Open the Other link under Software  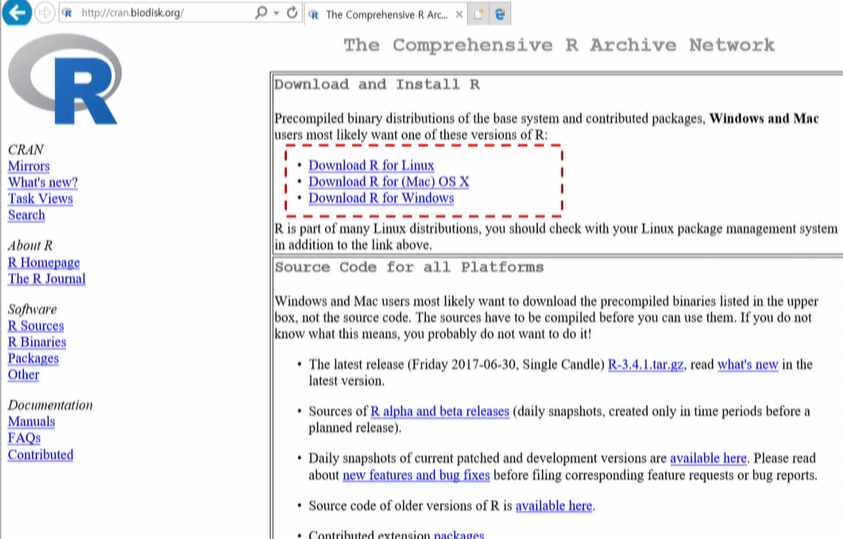click(x=23, y=375)
